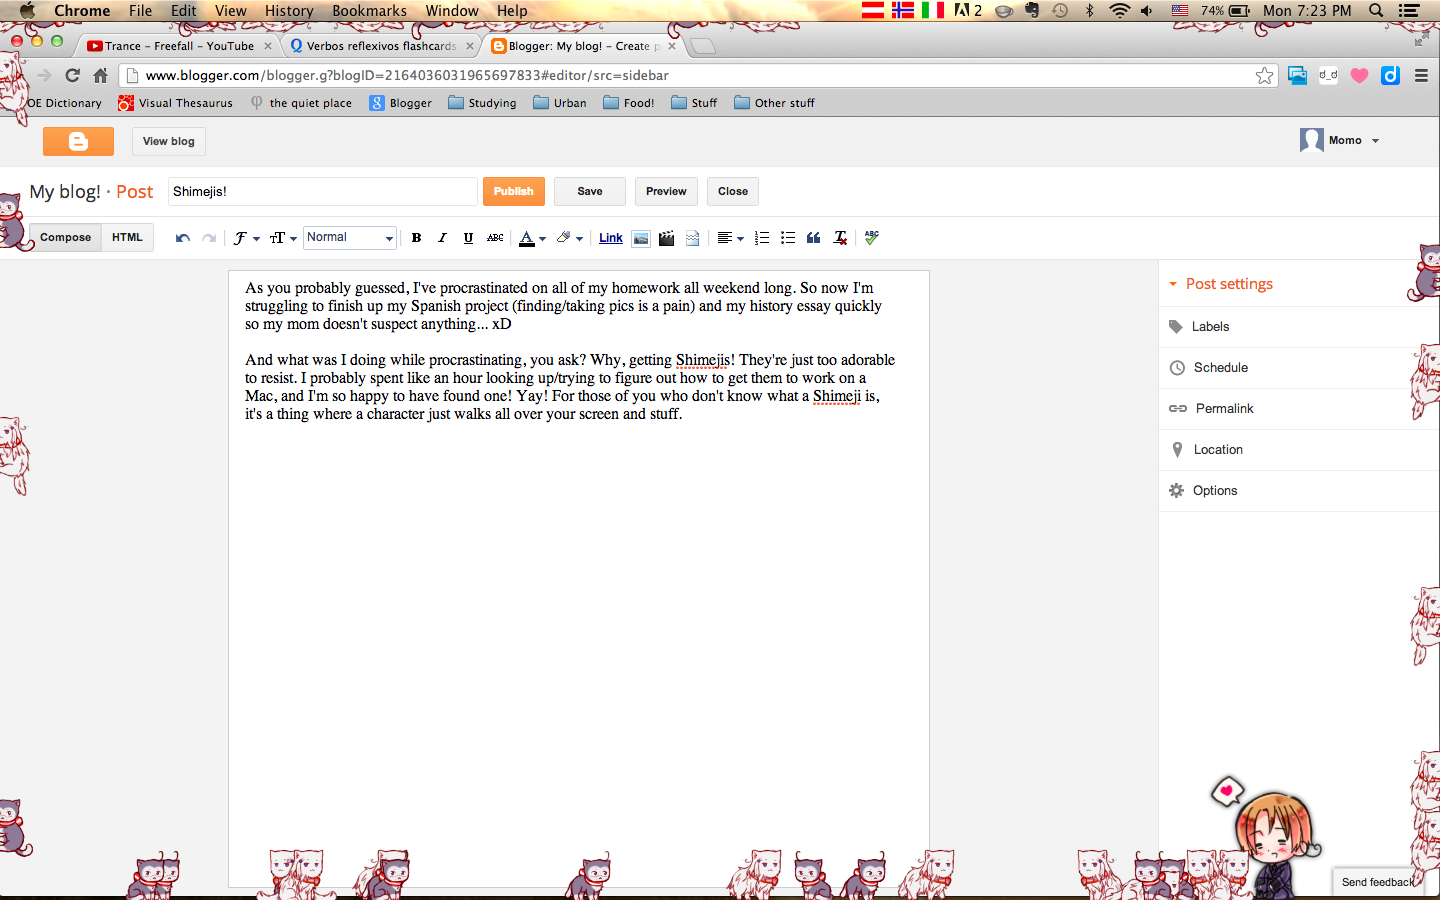Apply underline formatting
Image resolution: width=1440 pixels, height=900 pixels.
(x=468, y=238)
